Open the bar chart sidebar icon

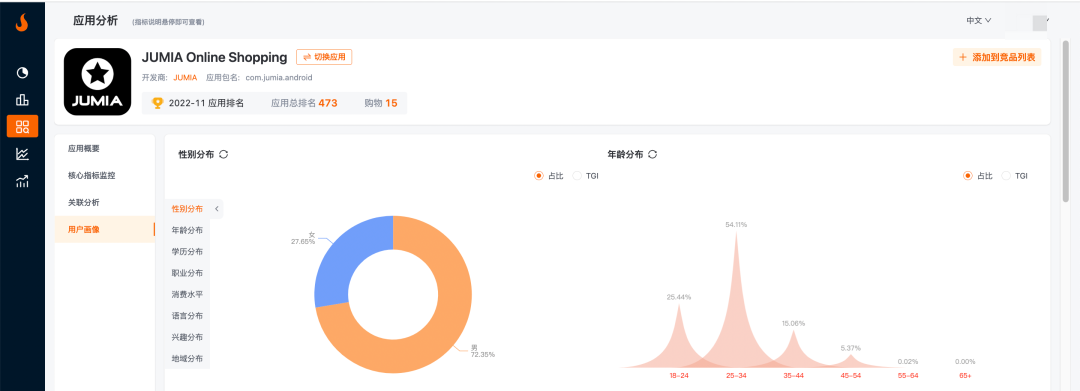(x=22, y=100)
